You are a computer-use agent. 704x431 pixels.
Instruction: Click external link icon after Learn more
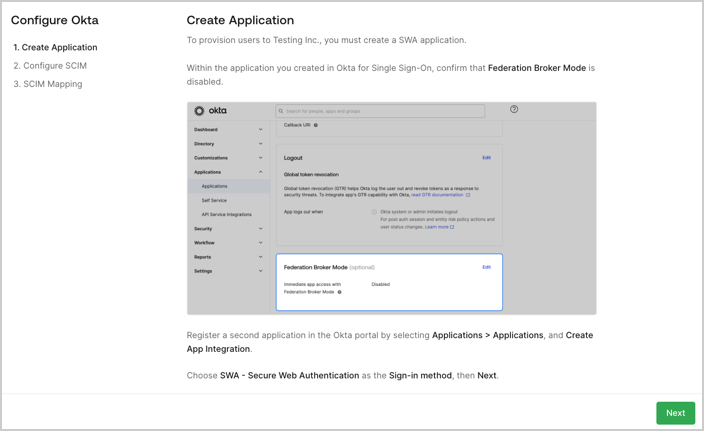tap(452, 227)
